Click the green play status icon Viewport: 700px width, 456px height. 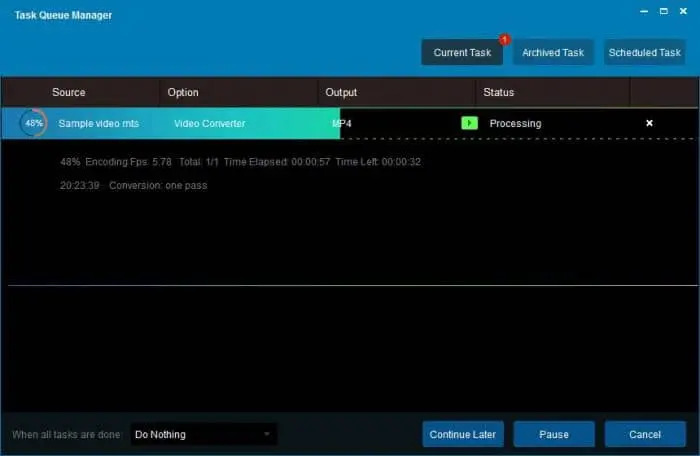tap(469, 123)
